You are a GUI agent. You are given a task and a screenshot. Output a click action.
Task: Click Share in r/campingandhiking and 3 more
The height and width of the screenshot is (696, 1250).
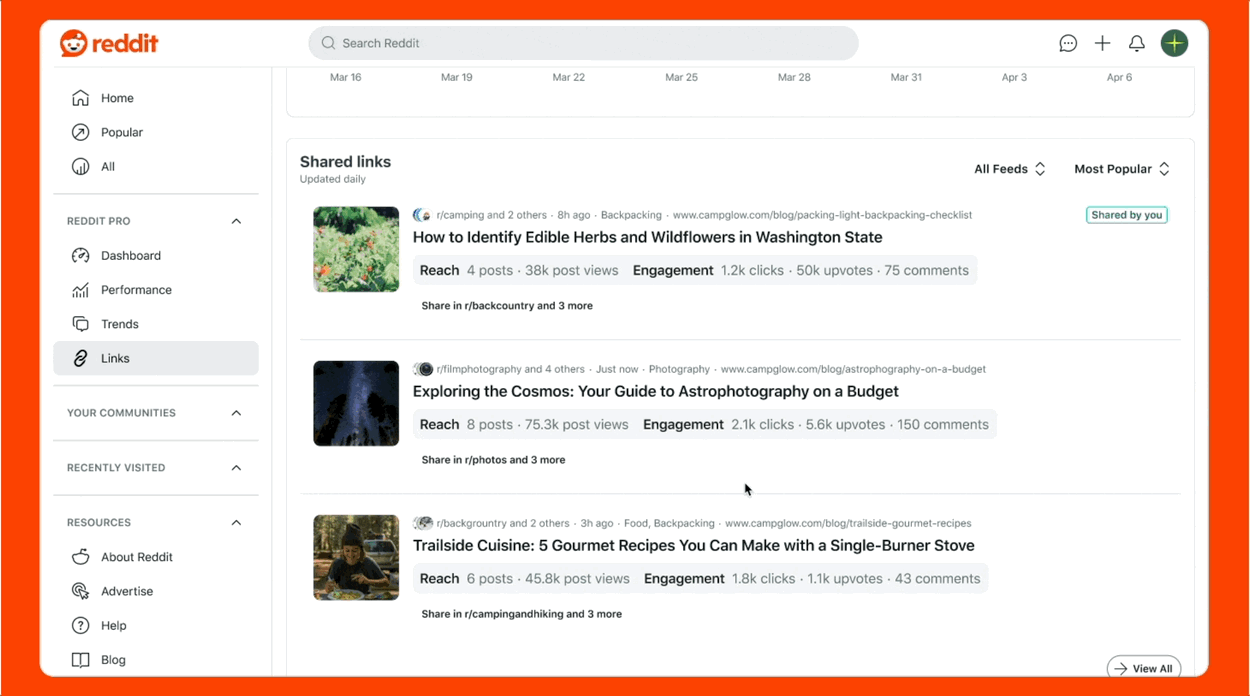click(521, 614)
